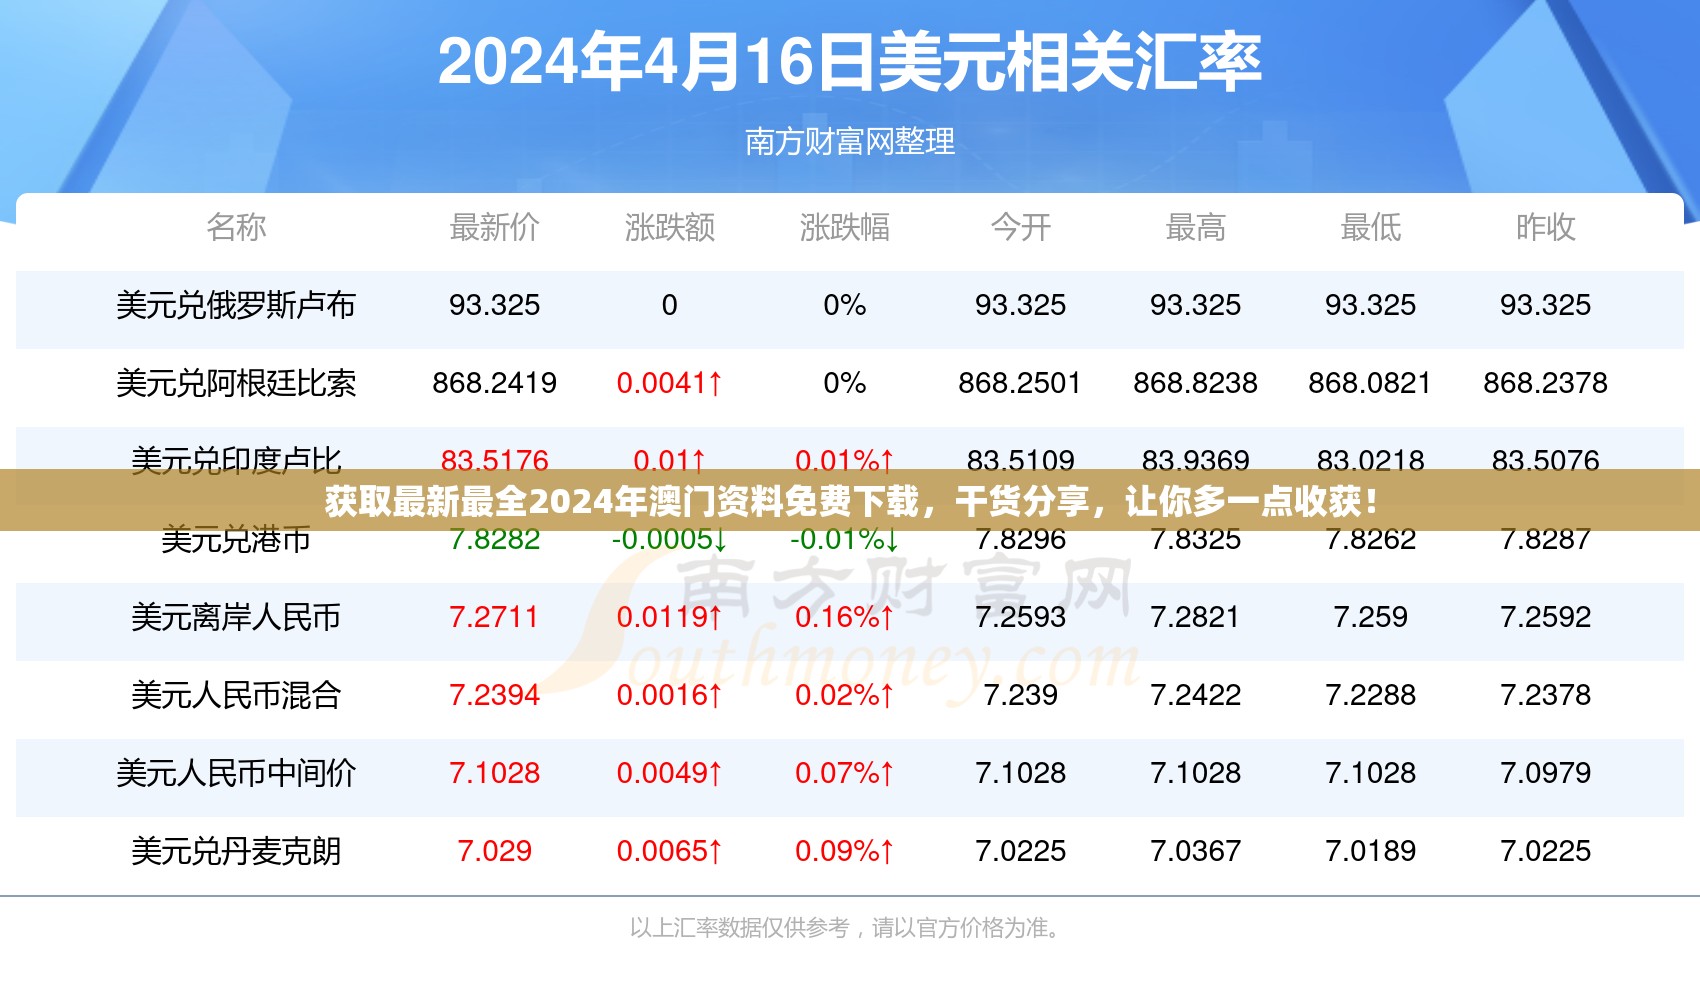Image resolution: width=1700 pixels, height=1000 pixels.
Task: Click the previous close 7.2378
Action: point(1545,695)
